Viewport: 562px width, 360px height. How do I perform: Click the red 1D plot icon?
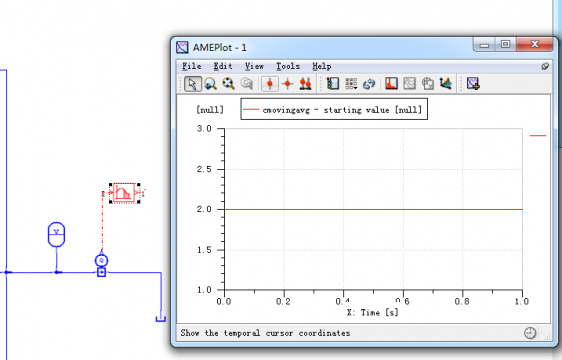(391, 84)
